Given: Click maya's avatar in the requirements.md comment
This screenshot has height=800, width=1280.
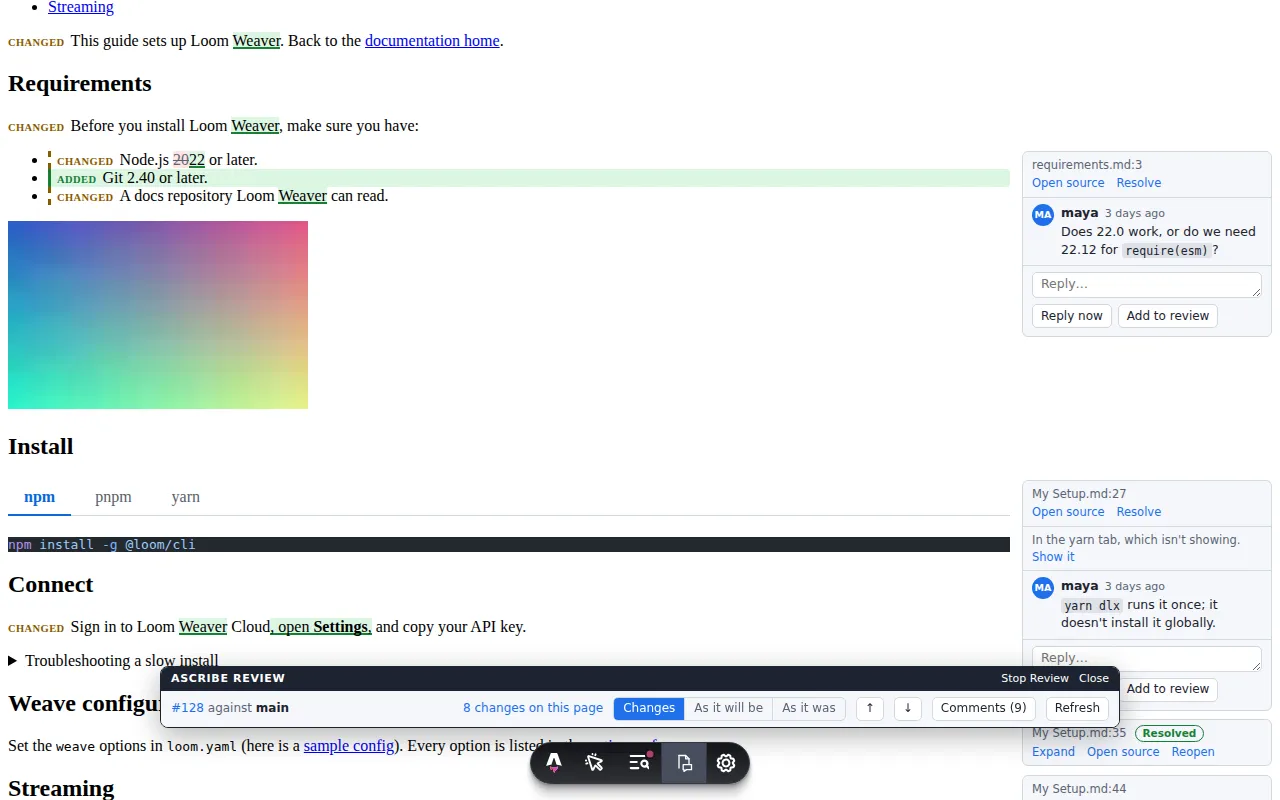Looking at the screenshot, I should pyautogui.click(x=1043, y=214).
